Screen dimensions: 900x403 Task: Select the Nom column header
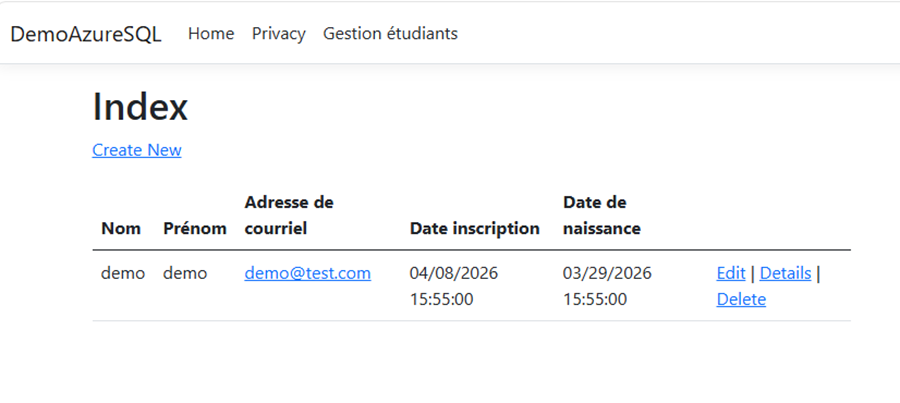coord(121,229)
